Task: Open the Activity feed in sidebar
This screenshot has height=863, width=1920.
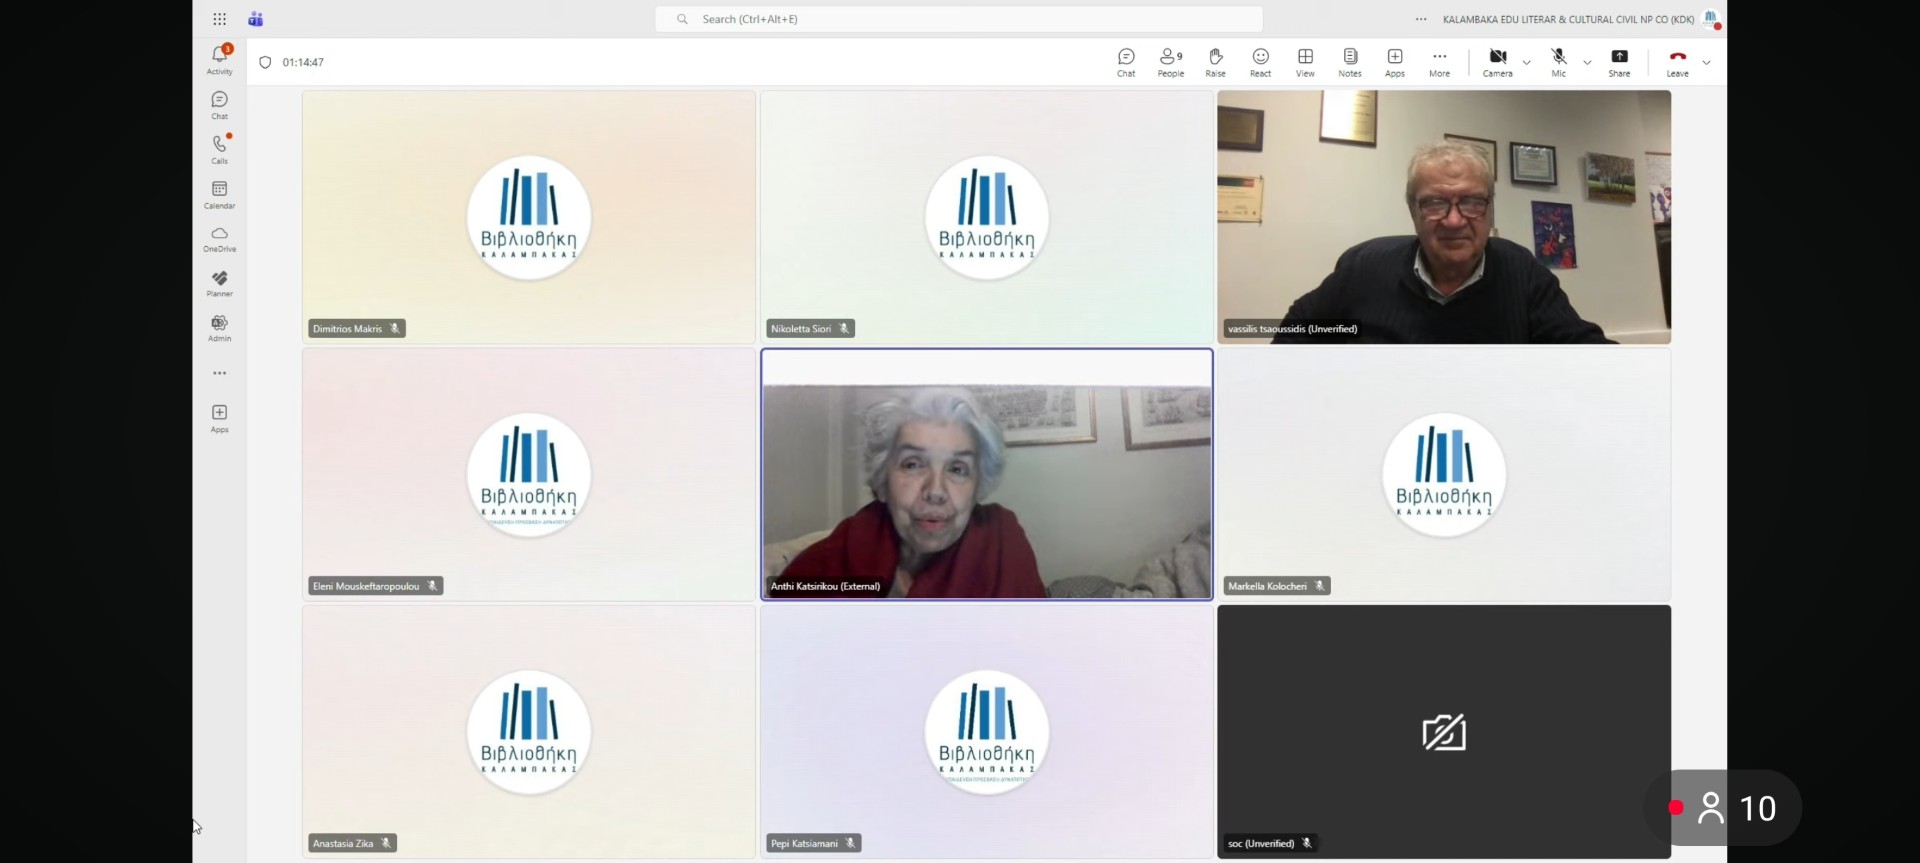Action: click(x=219, y=59)
